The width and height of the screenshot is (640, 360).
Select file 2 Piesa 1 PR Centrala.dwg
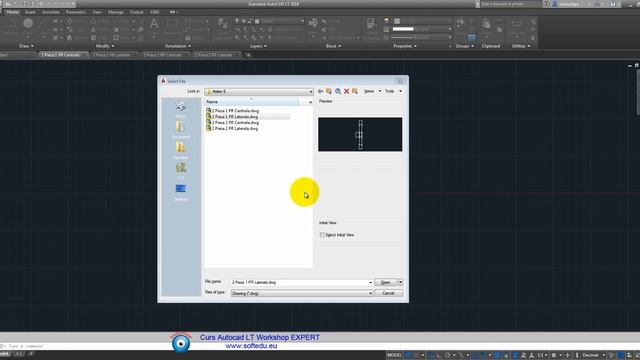(x=233, y=111)
